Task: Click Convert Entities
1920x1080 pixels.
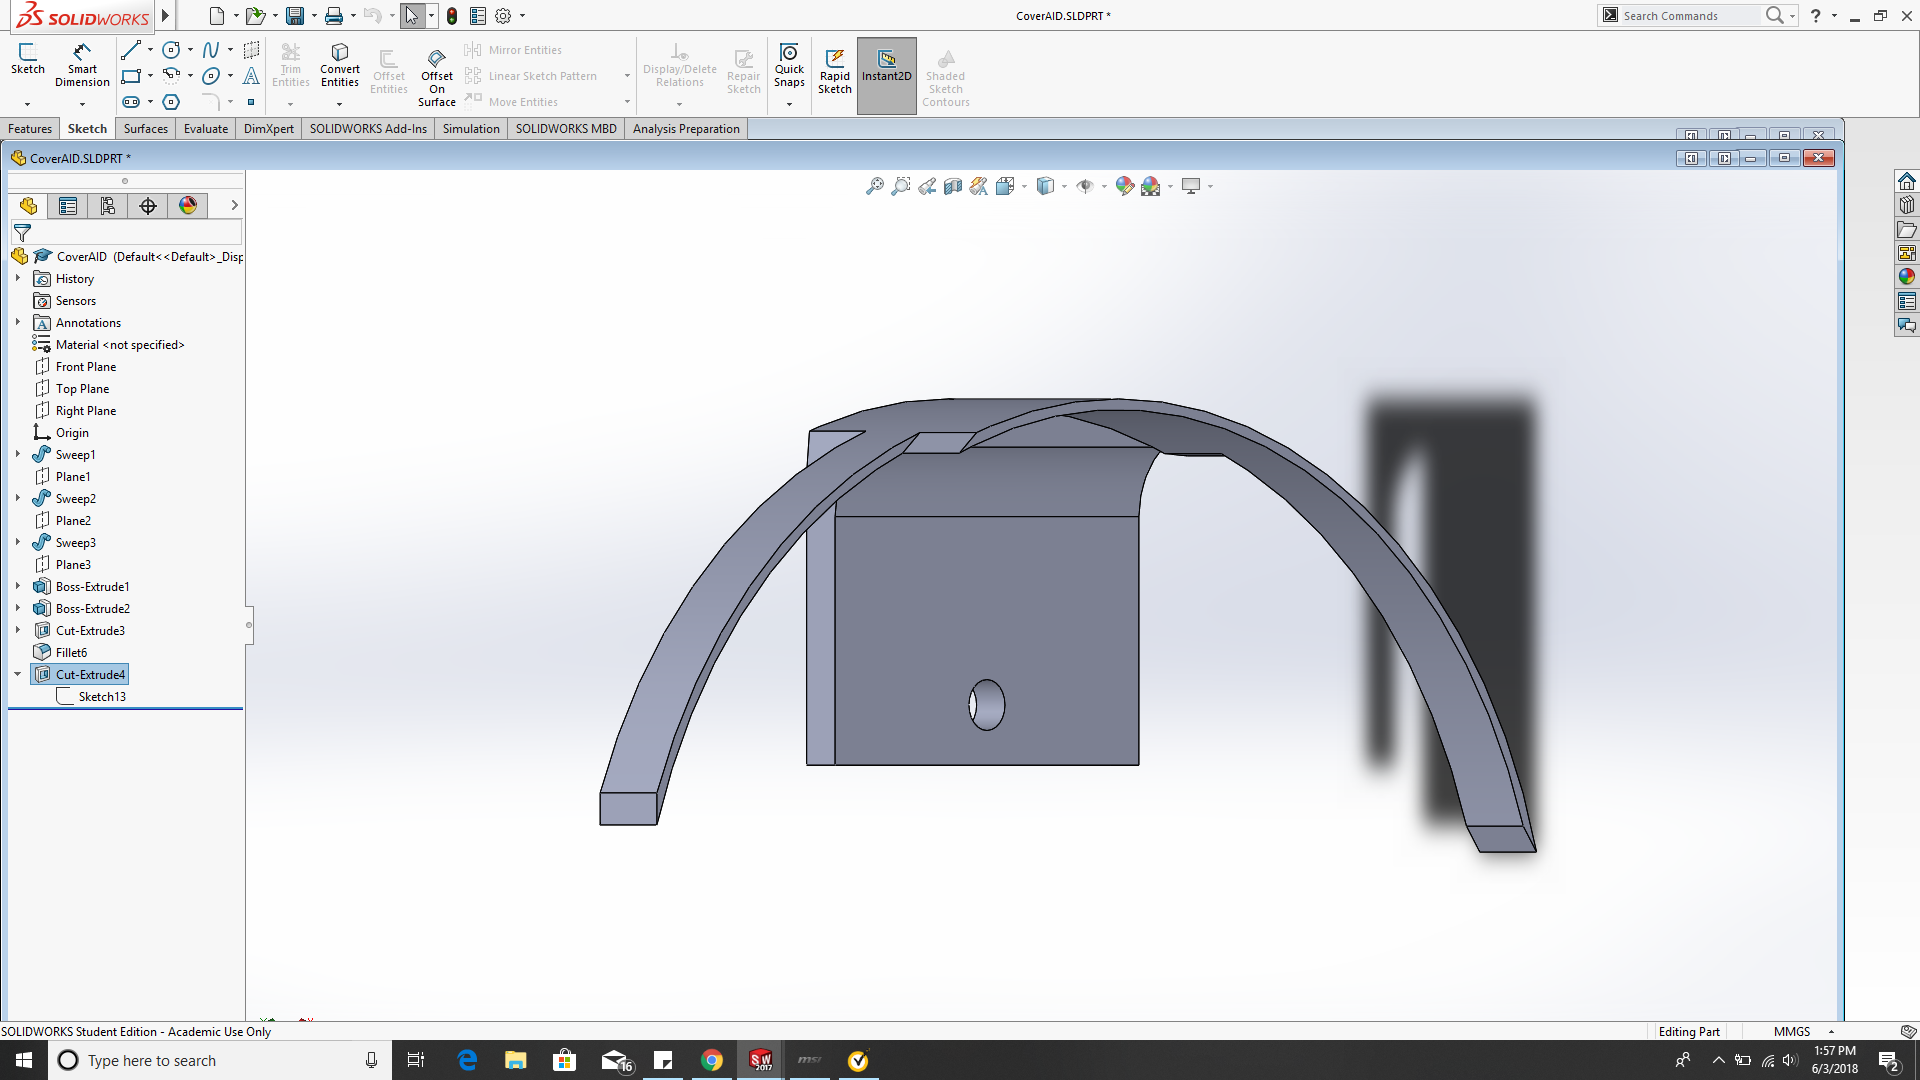Action: tap(340, 66)
